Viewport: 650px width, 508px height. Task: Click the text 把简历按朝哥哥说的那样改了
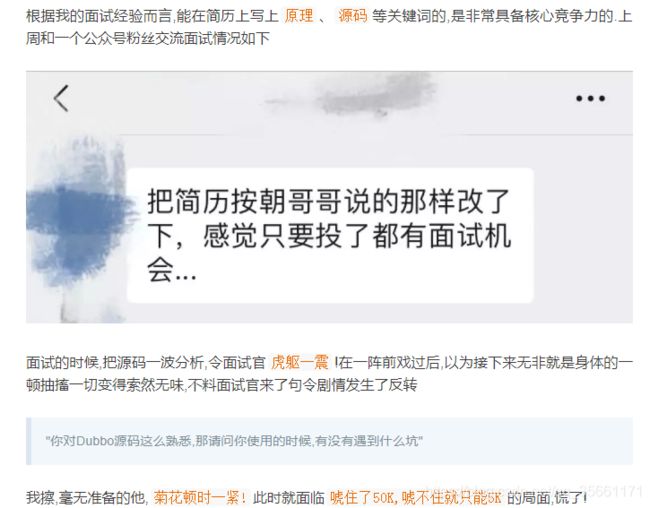[329, 202]
